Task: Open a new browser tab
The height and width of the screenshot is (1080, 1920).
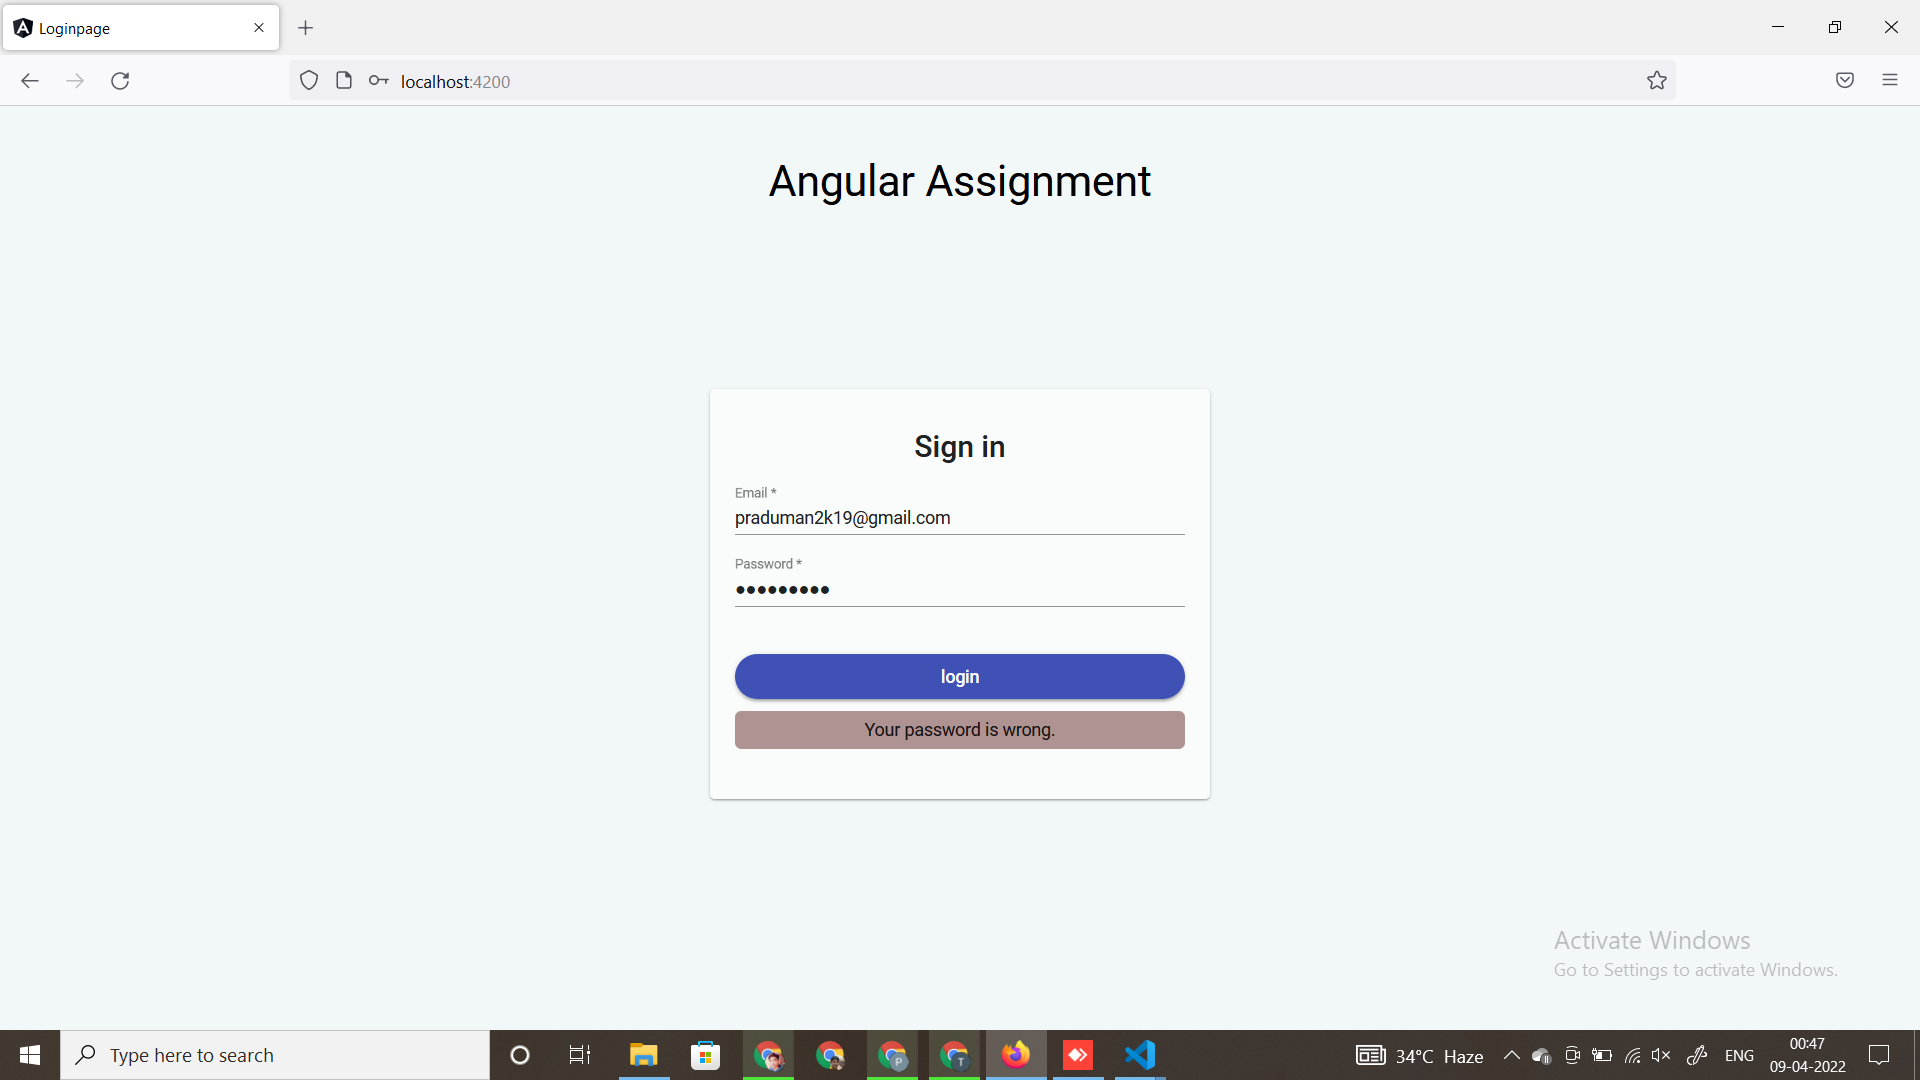Action: 306,28
